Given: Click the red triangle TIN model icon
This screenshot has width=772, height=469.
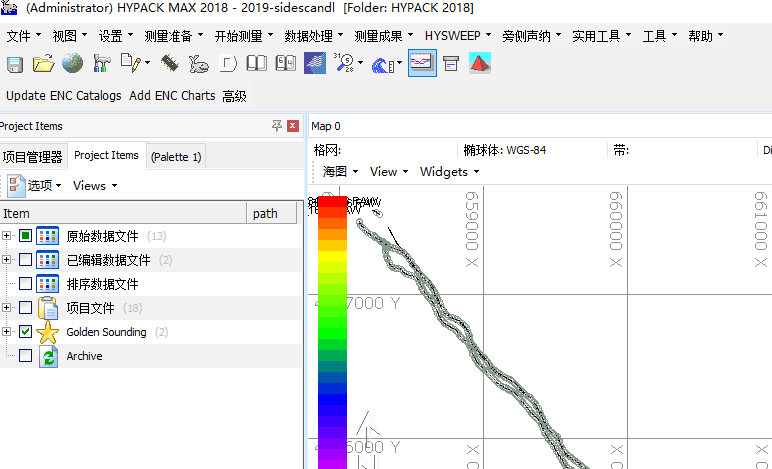Looking at the screenshot, I should (x=480, y=63).
